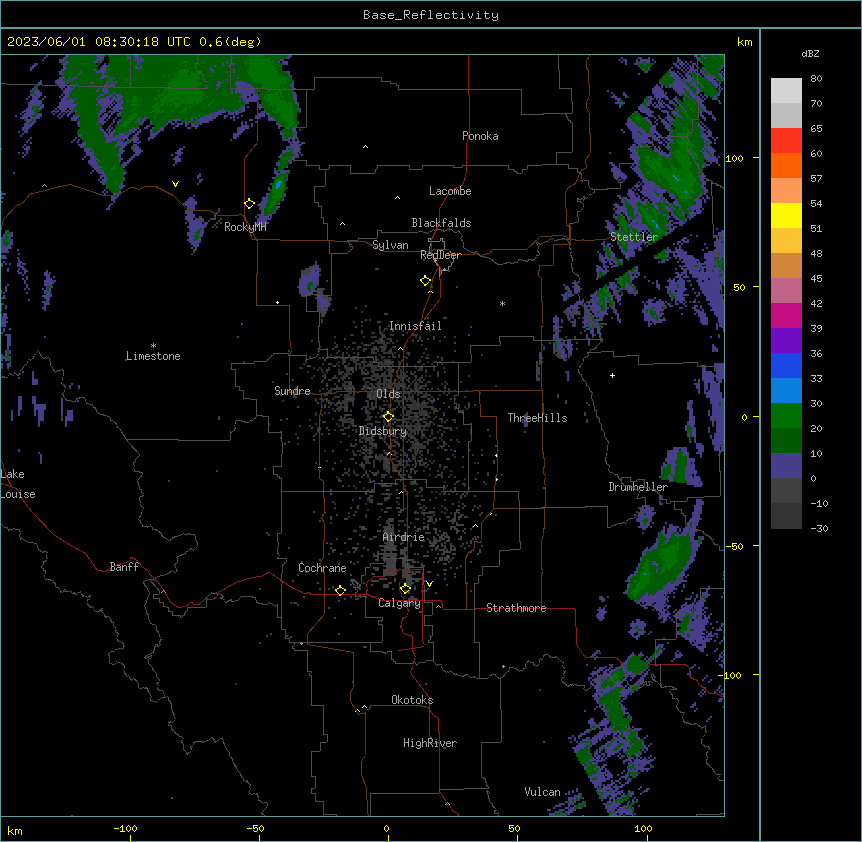
Task: Click the yellow diamond marker near Cochrane
Action: 340,590
